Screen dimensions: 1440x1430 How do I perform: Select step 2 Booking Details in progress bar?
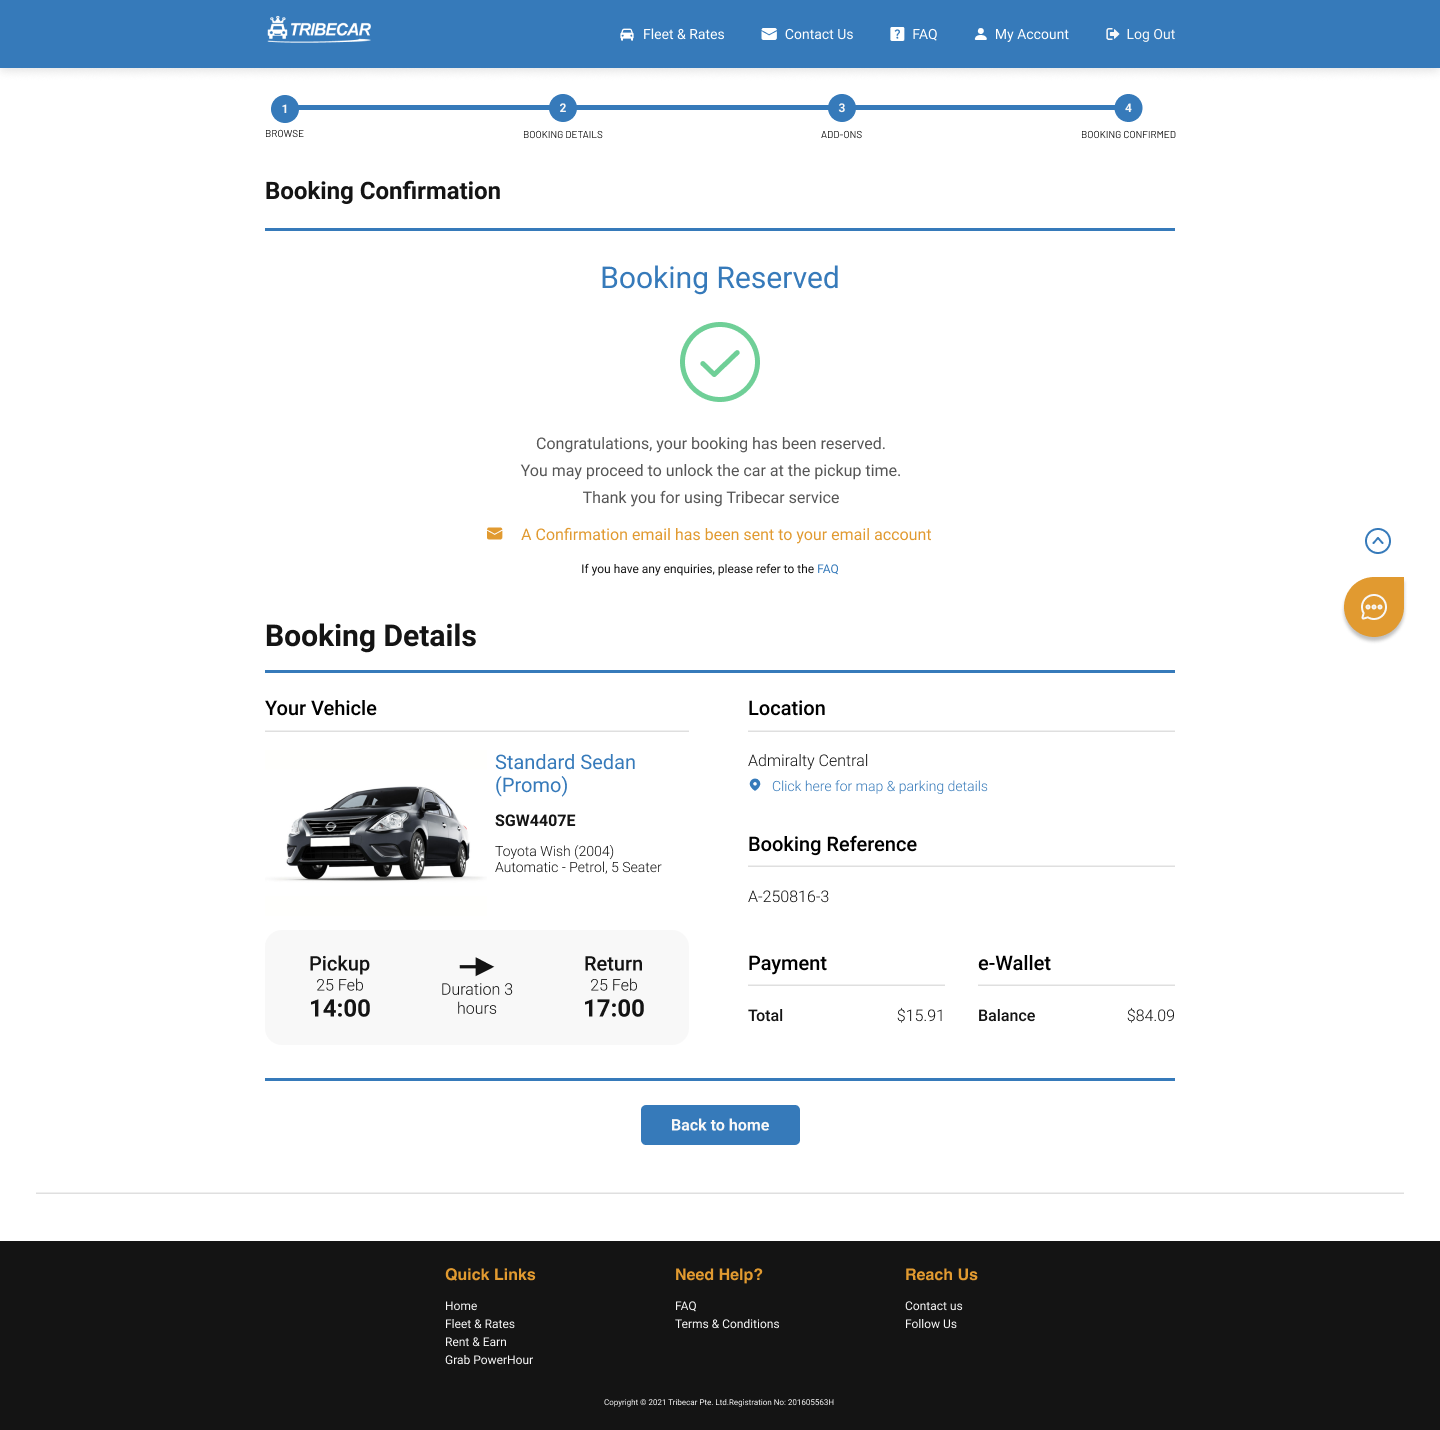coord(563,108)
